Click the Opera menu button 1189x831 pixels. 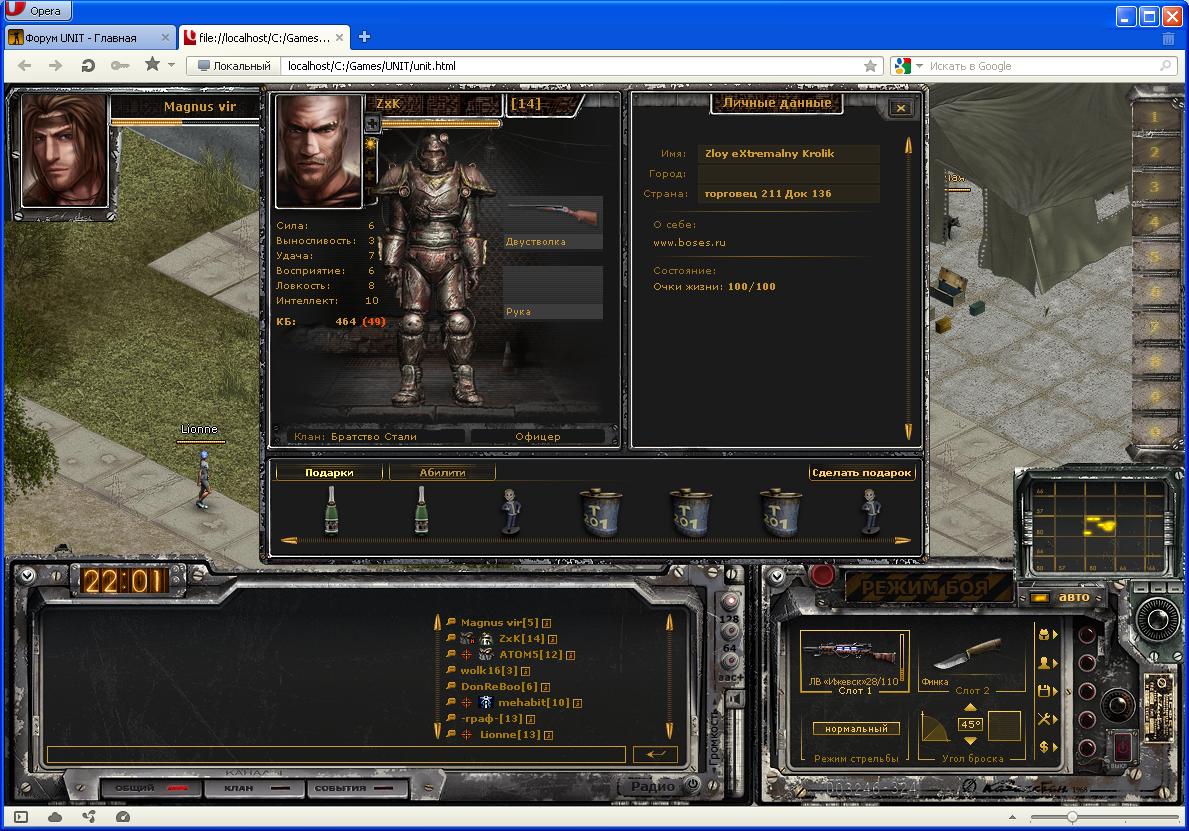click(37, 10)
